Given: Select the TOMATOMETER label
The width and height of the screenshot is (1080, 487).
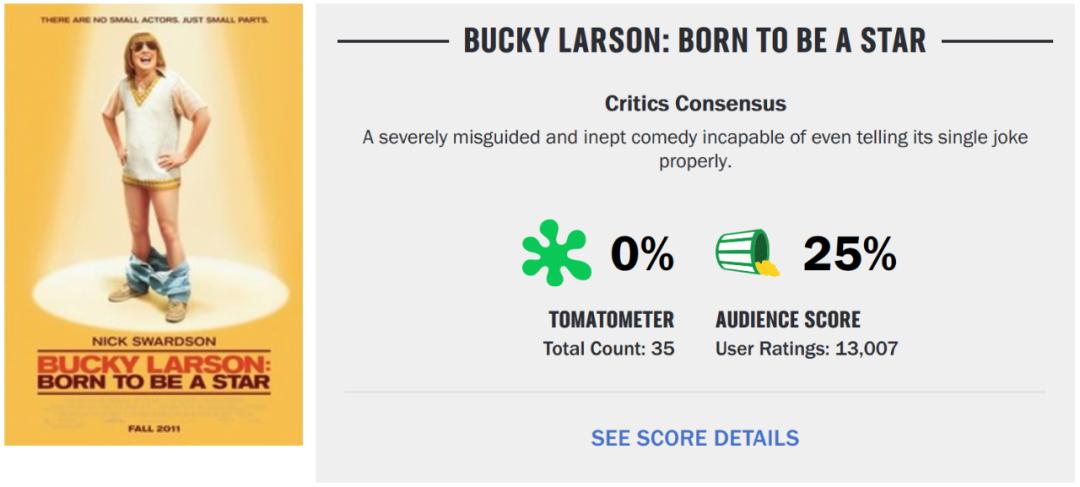Looking at the screenshot, I should coord(611,320).
